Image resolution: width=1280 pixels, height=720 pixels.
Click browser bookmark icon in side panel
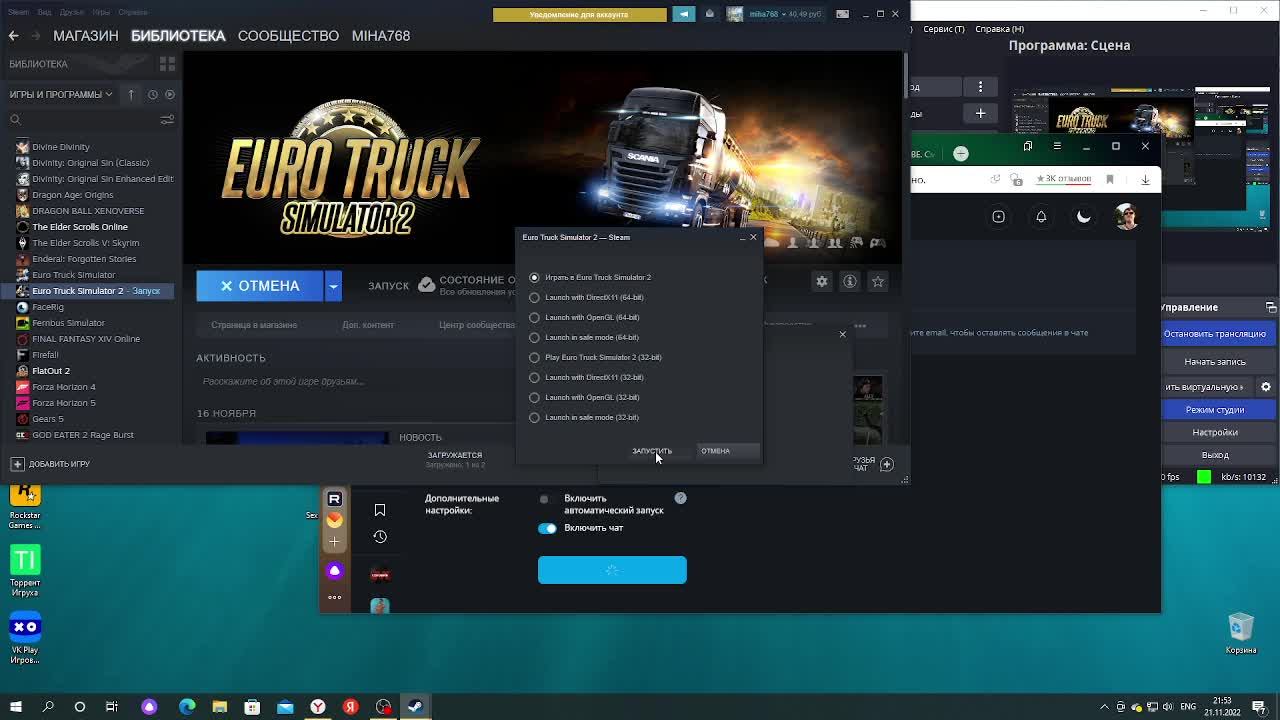(x=380, y=510)
